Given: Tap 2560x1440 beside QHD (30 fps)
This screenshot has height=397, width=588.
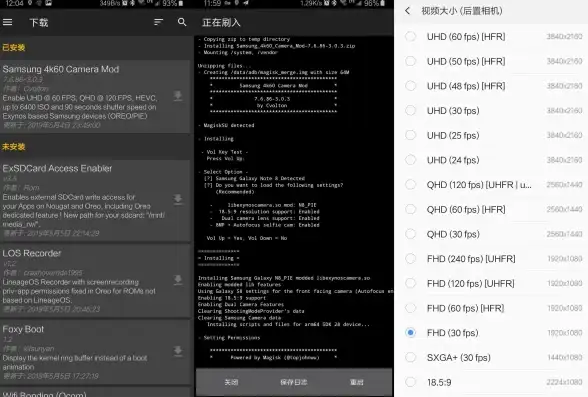Looking at the screenshot, I should pos(564,234).
